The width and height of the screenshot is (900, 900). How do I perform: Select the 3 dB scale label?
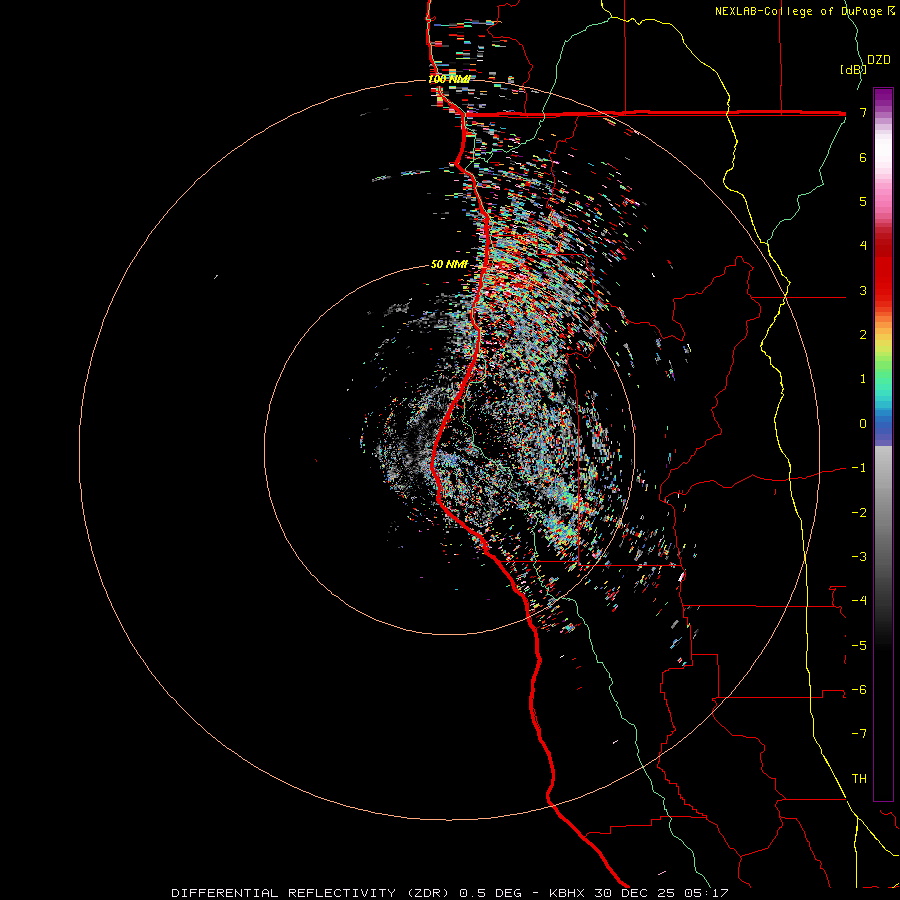click(863, 290)
